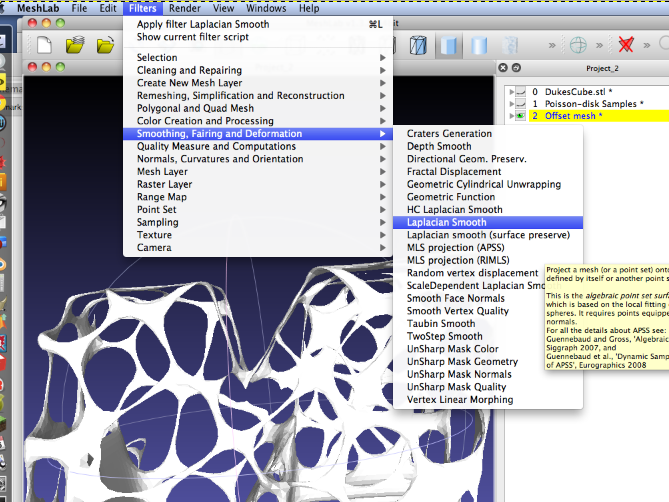The image size is (669, 502).
Task: Switch to hidden lines wireframe render mode
Action: [418, 45]
